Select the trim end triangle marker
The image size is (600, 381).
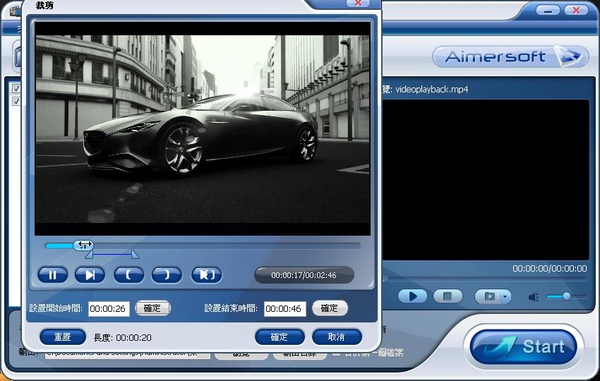(135, 255)
